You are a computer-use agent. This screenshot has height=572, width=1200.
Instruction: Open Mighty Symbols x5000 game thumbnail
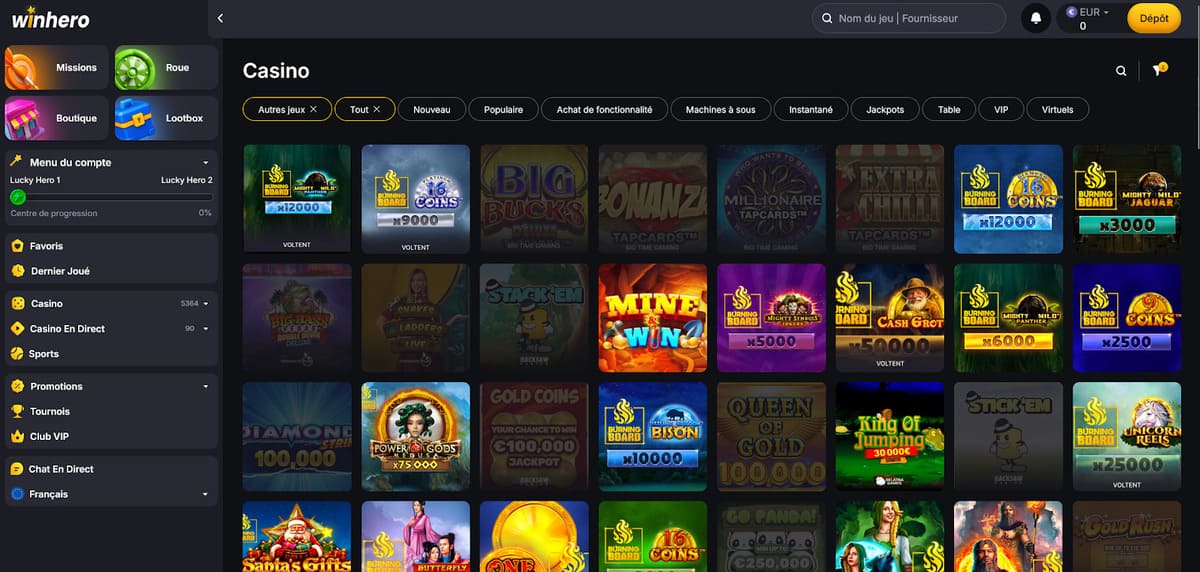[x=771, y=317]
